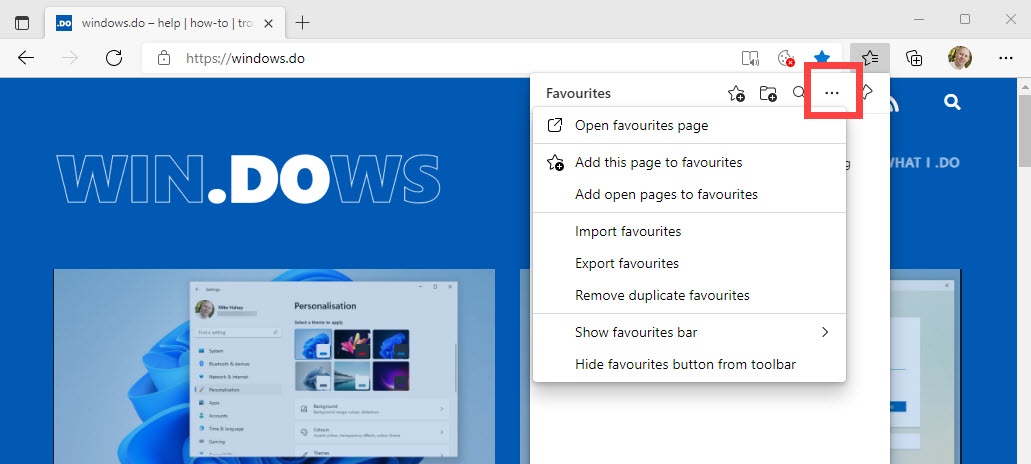The width and height of the screenshot is (1031, 464).
Task: Pin the Favourites panel
Action: [x=866, y=93]
